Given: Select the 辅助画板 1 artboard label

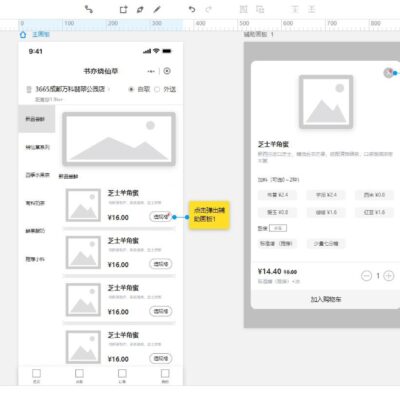Looking at the screenshot, I should pyautogui.click(x=259, y=34).
